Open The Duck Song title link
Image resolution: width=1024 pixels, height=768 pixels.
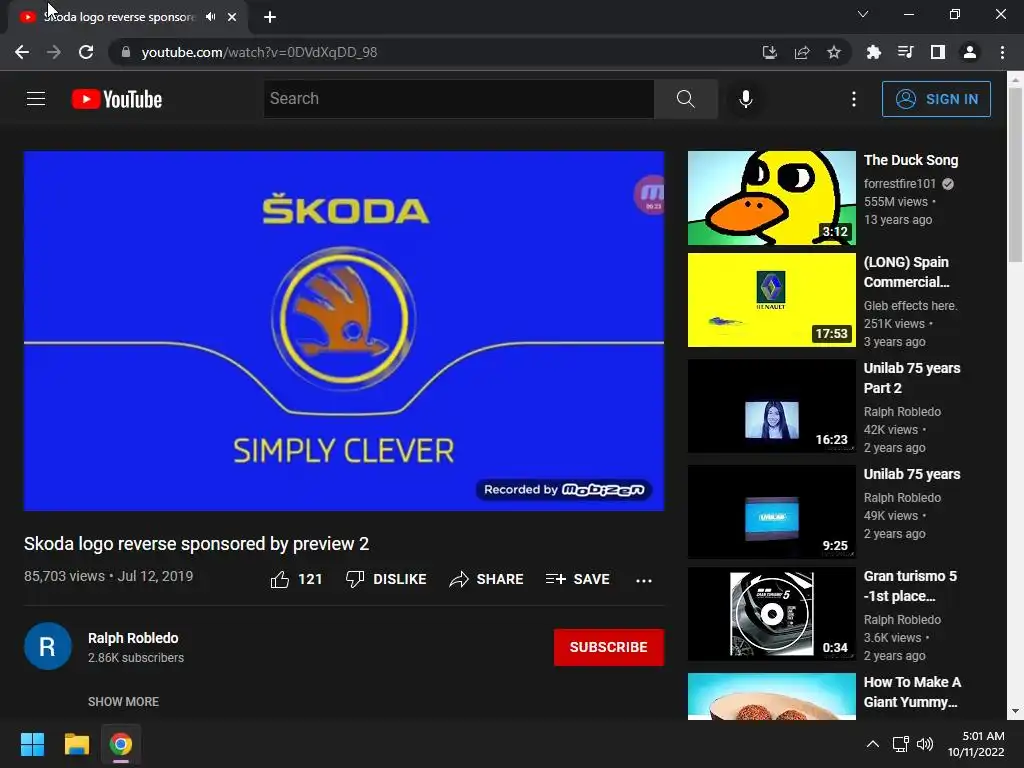[911, 160]
